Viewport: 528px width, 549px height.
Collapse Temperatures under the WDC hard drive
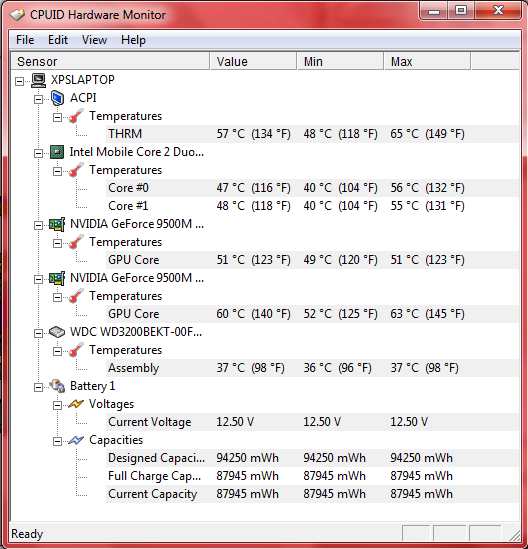click(x=57, y=351)
